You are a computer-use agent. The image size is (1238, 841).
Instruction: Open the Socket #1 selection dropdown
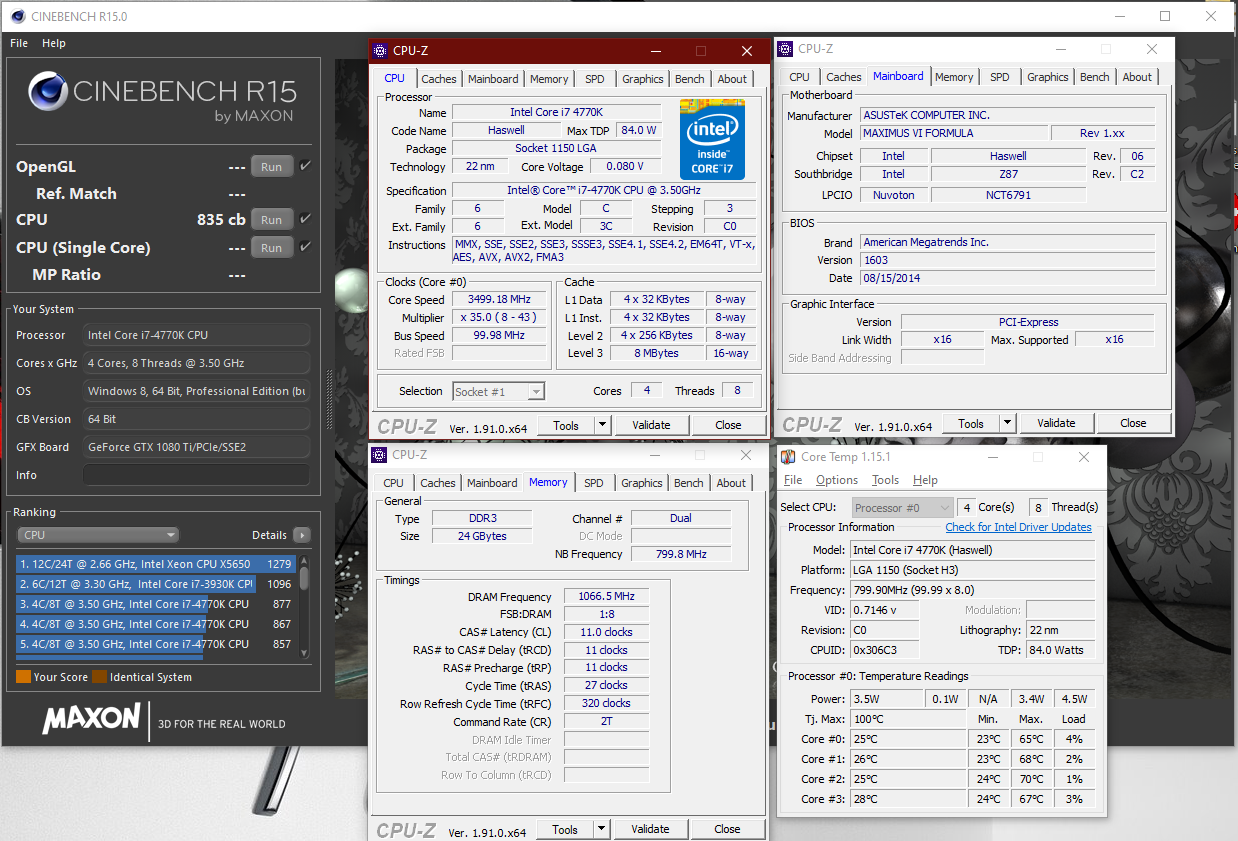tap(499, 391)
